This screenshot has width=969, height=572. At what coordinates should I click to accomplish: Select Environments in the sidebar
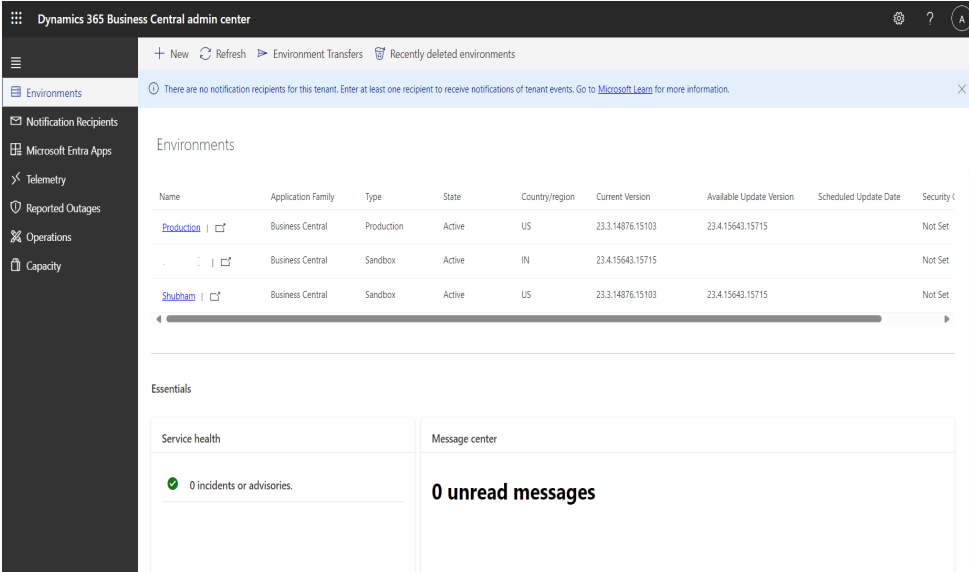[70, 93]
